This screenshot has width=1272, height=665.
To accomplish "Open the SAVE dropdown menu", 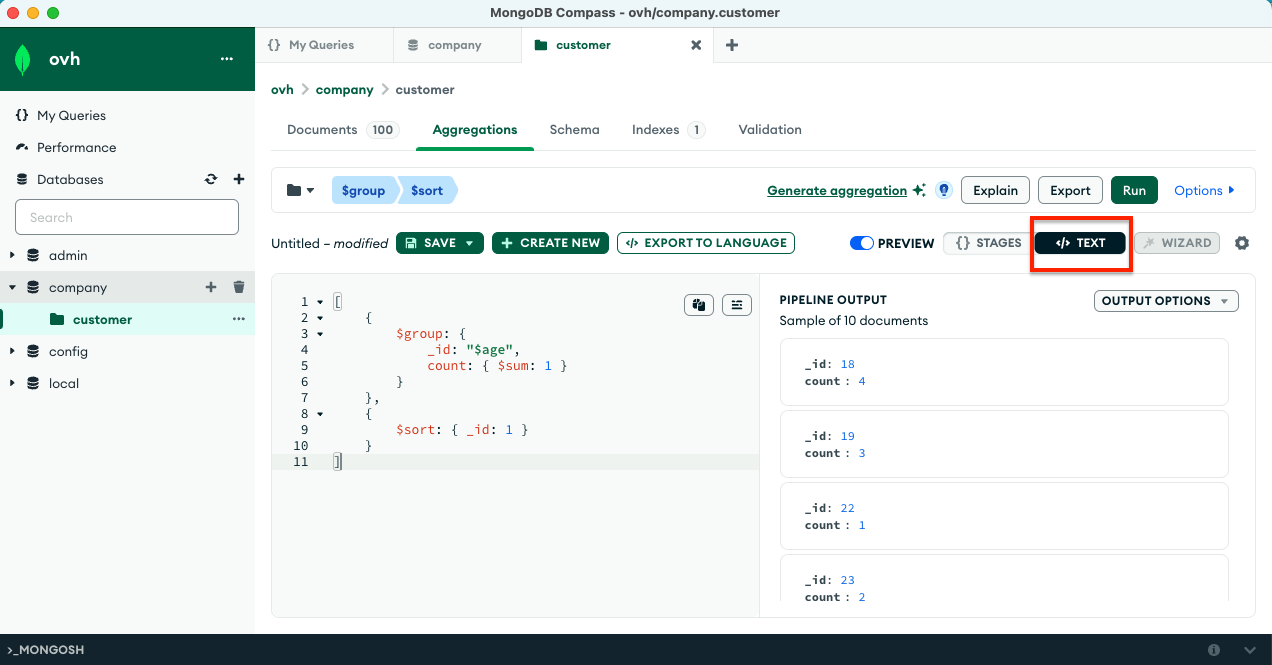I will coord(470,243).
